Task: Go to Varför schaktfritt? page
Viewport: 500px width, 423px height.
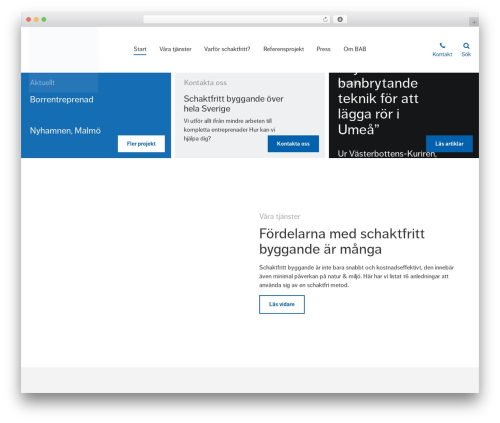Action: tap(227, 49)
